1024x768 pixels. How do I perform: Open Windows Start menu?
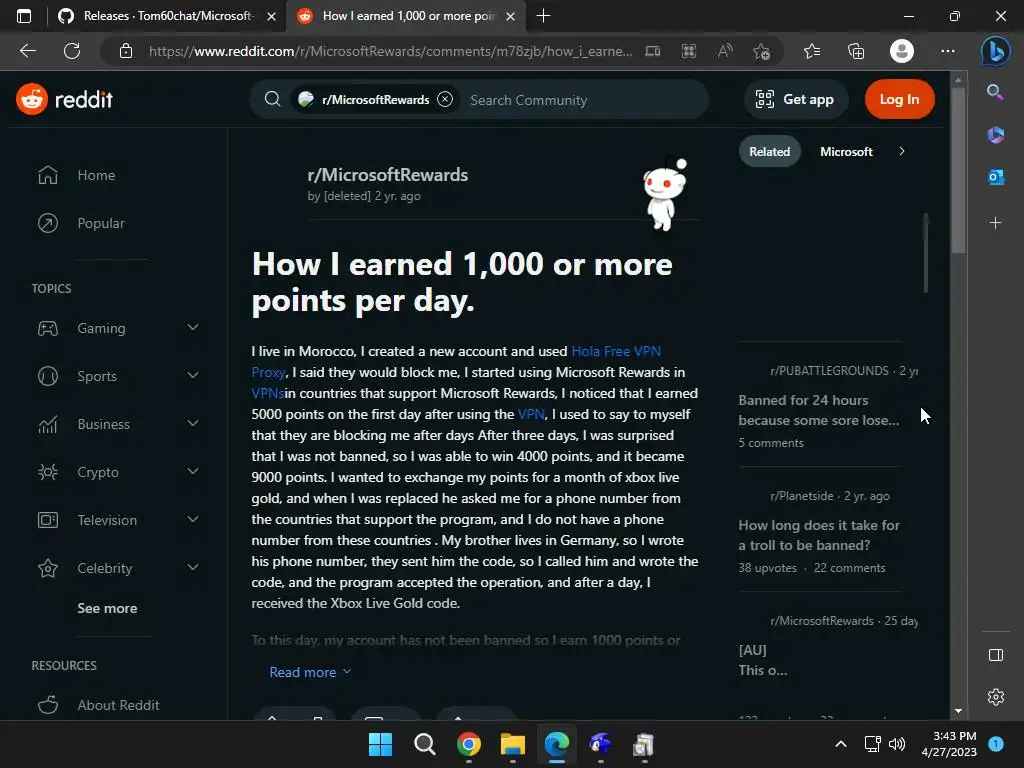(x=380, y=744)
